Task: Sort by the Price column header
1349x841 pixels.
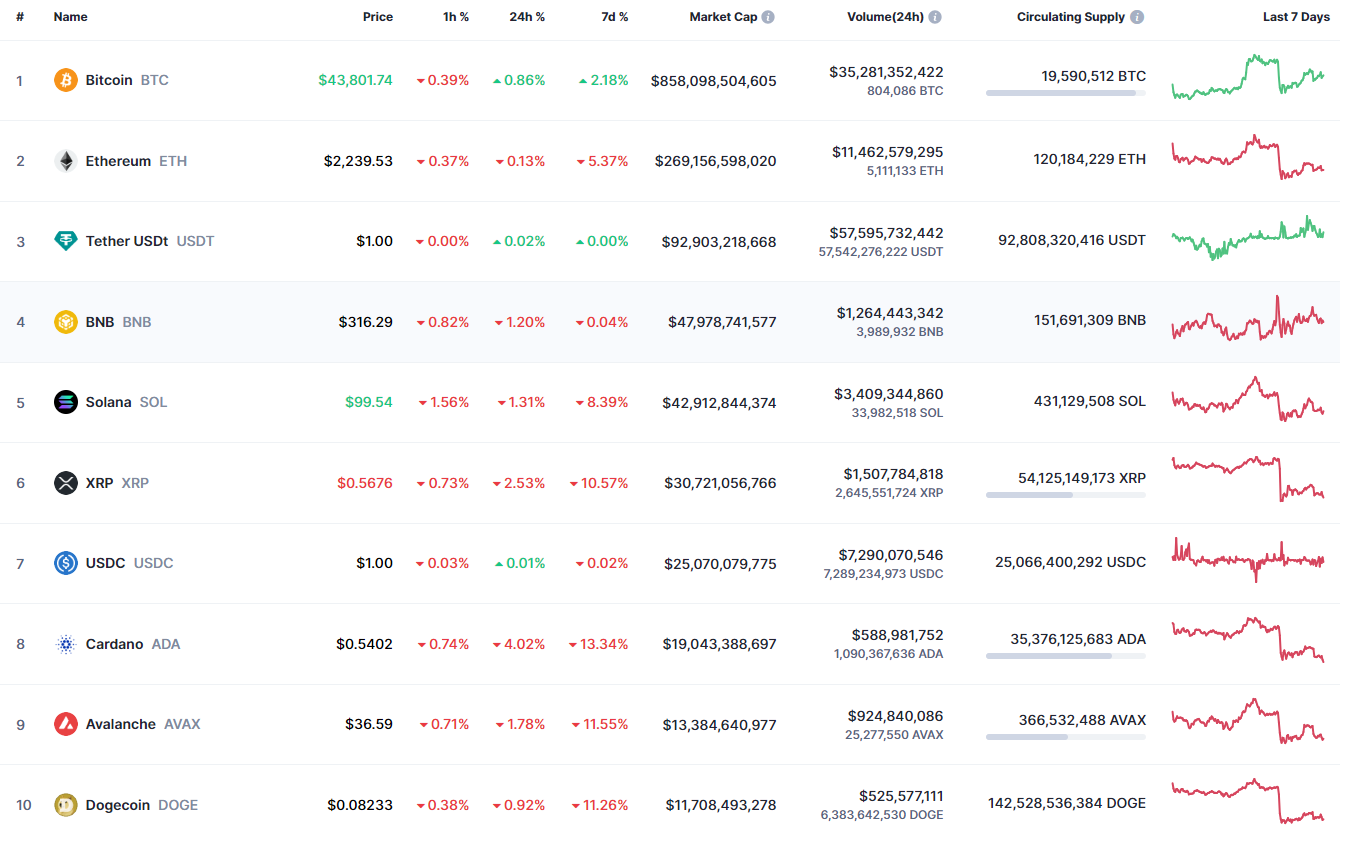Action: [377, 17]
